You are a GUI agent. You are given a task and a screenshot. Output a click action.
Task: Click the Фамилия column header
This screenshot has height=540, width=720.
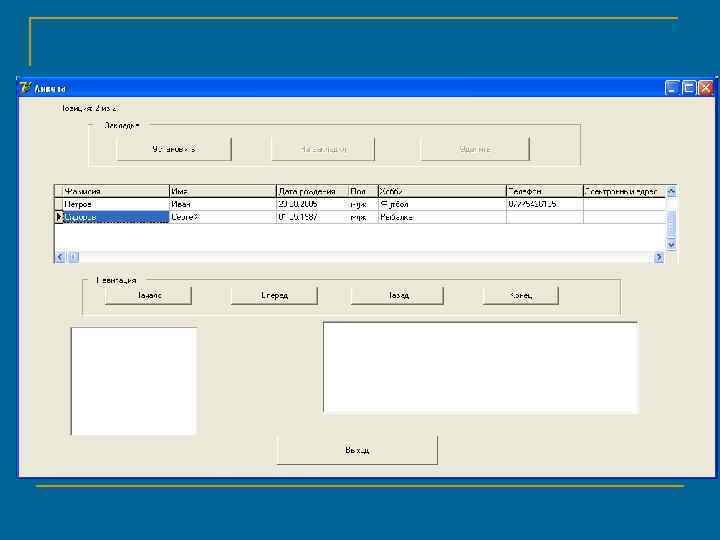coord(116,191)
